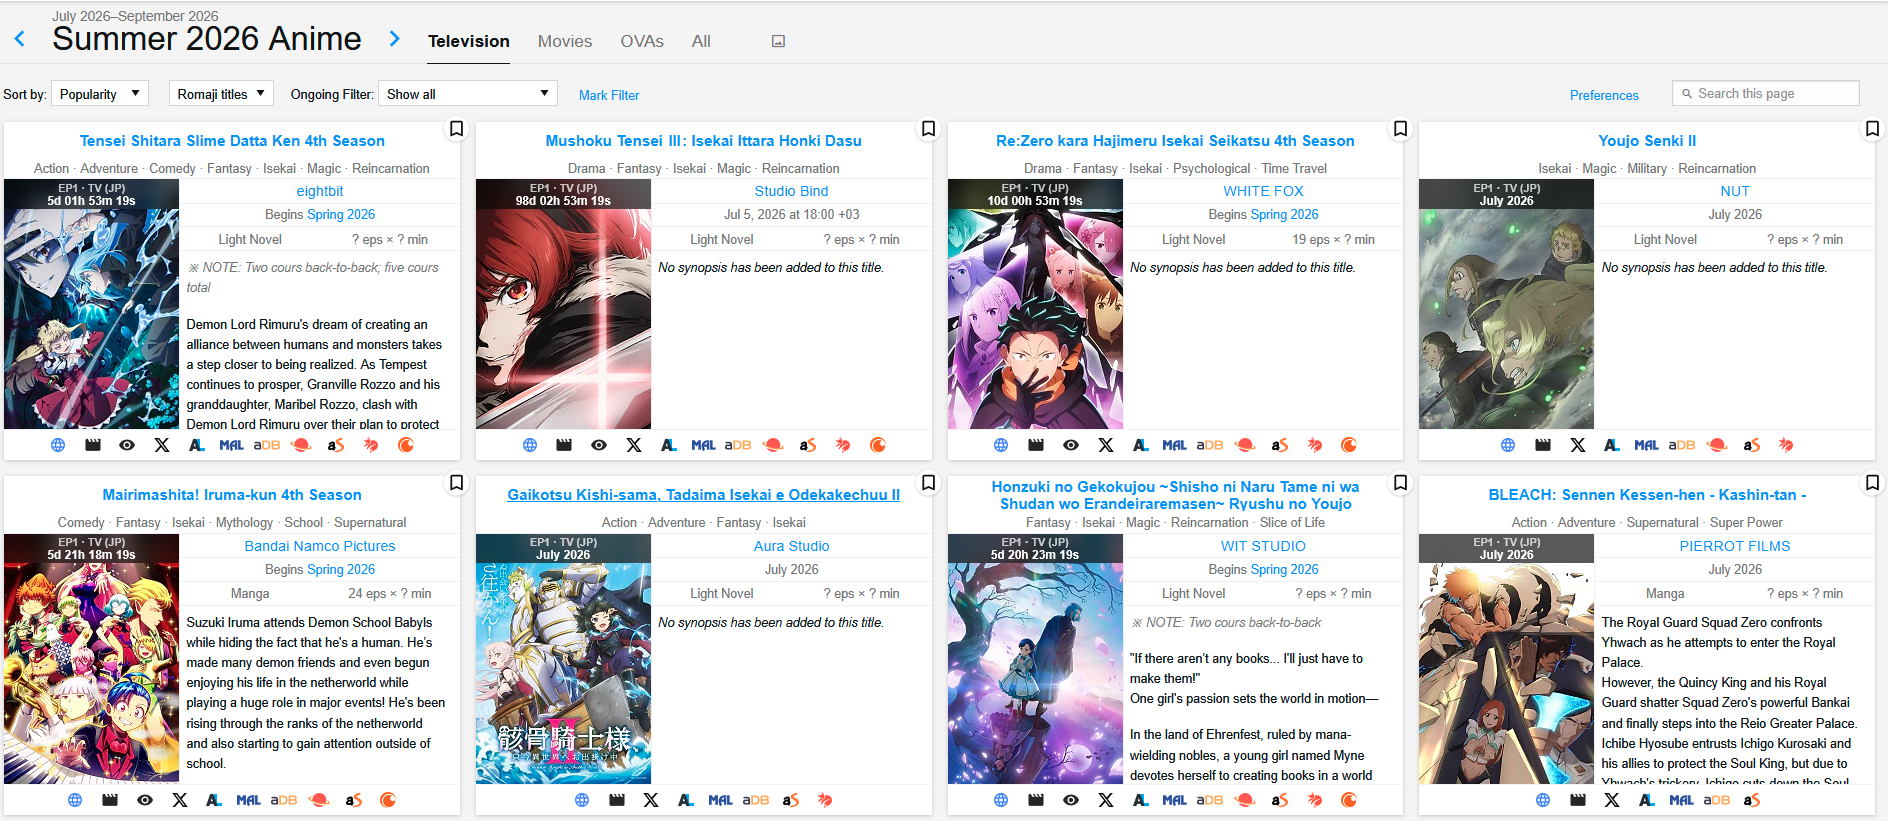Open the Preferences link
Screen dimensions: 1888x821
1604,95
